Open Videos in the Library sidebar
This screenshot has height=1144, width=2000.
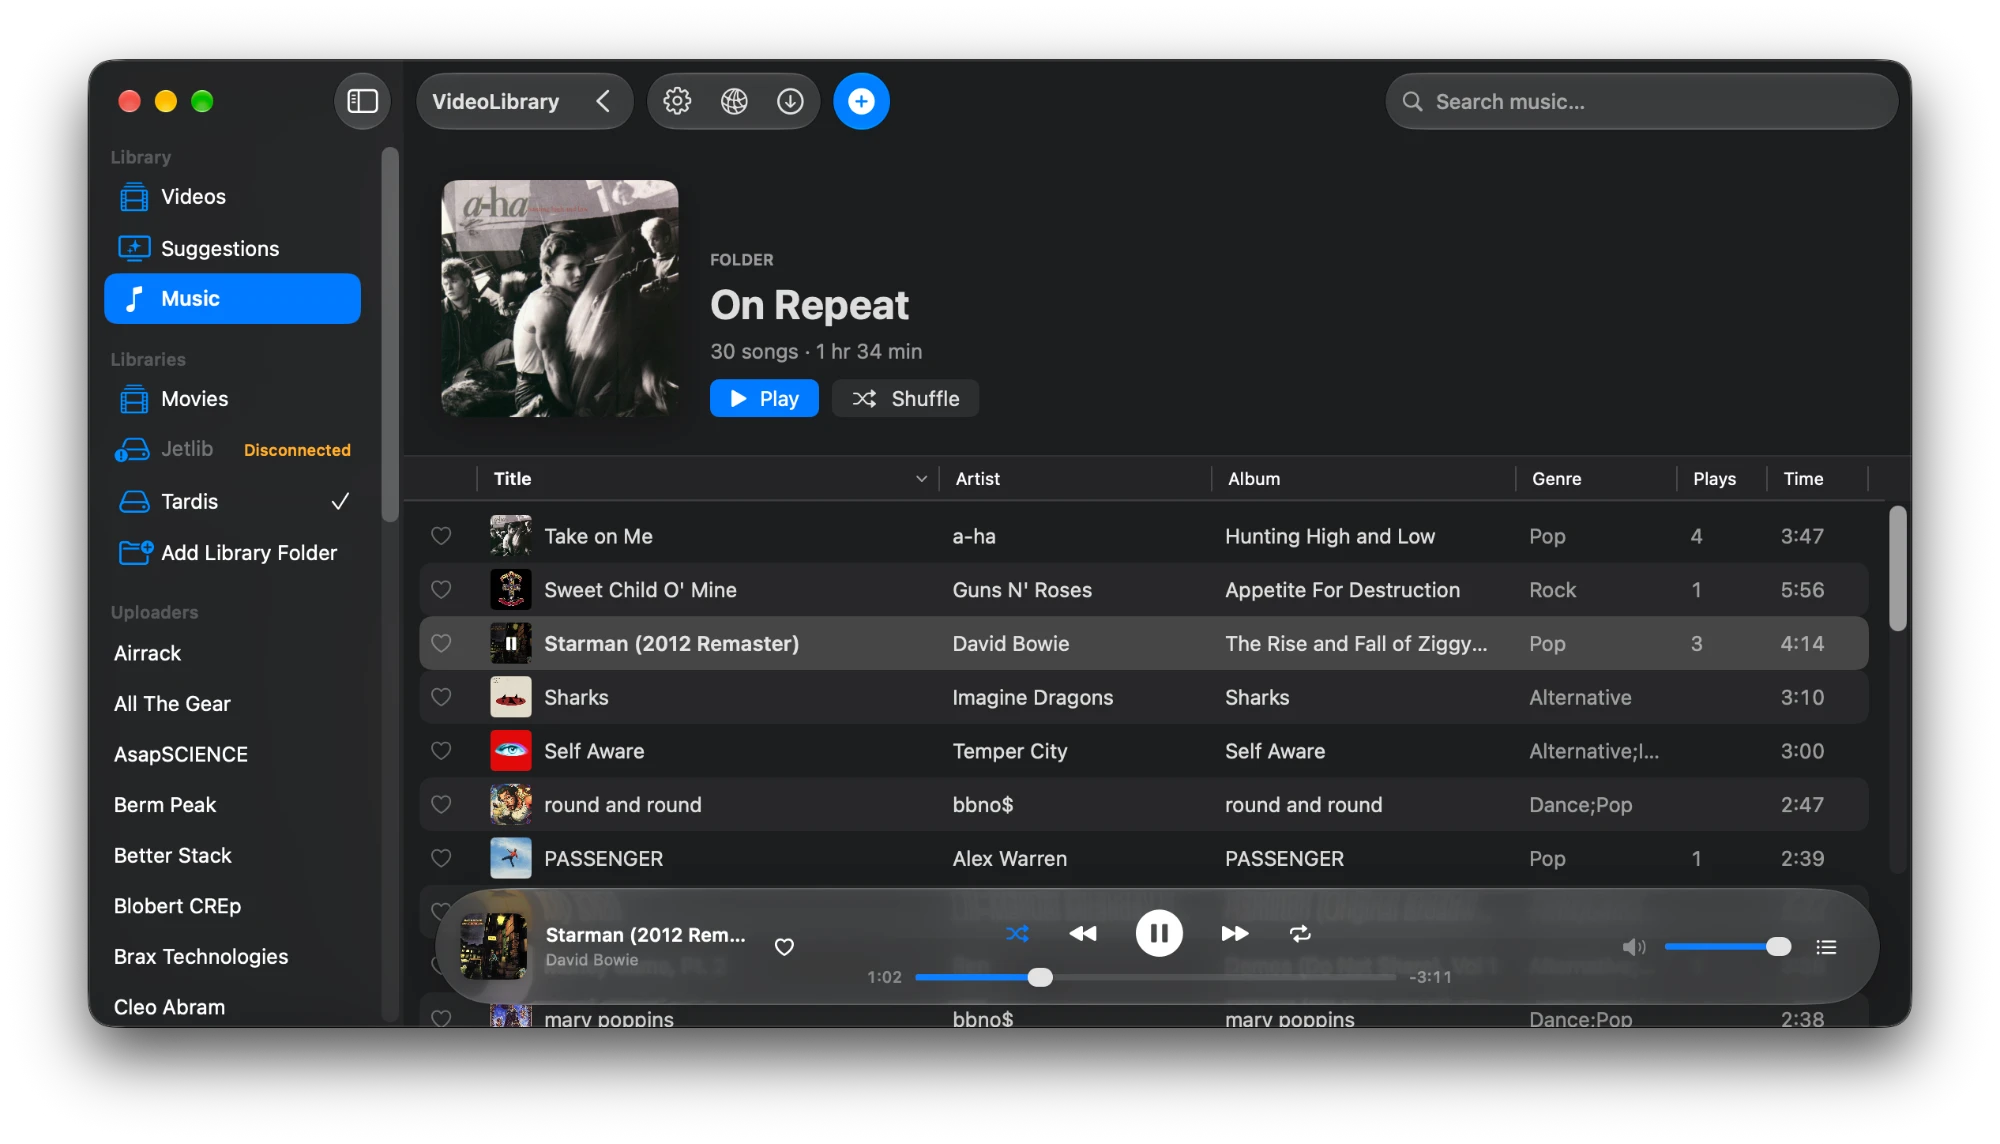pyautogui.click(x=232, y=197)
